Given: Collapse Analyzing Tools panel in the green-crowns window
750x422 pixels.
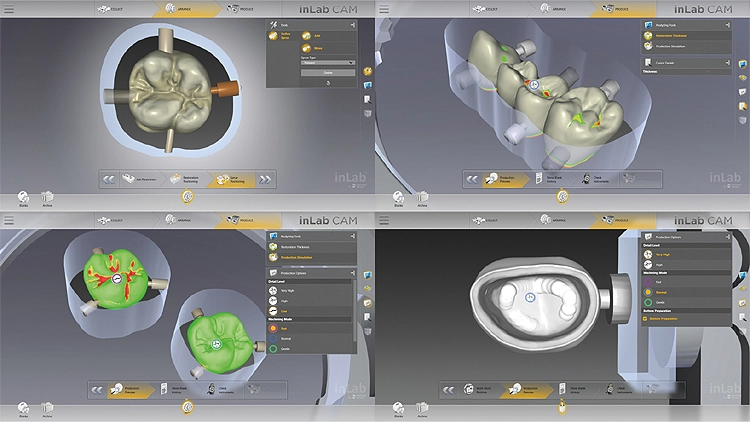Looking at the screenshot, I should [353, 236].
